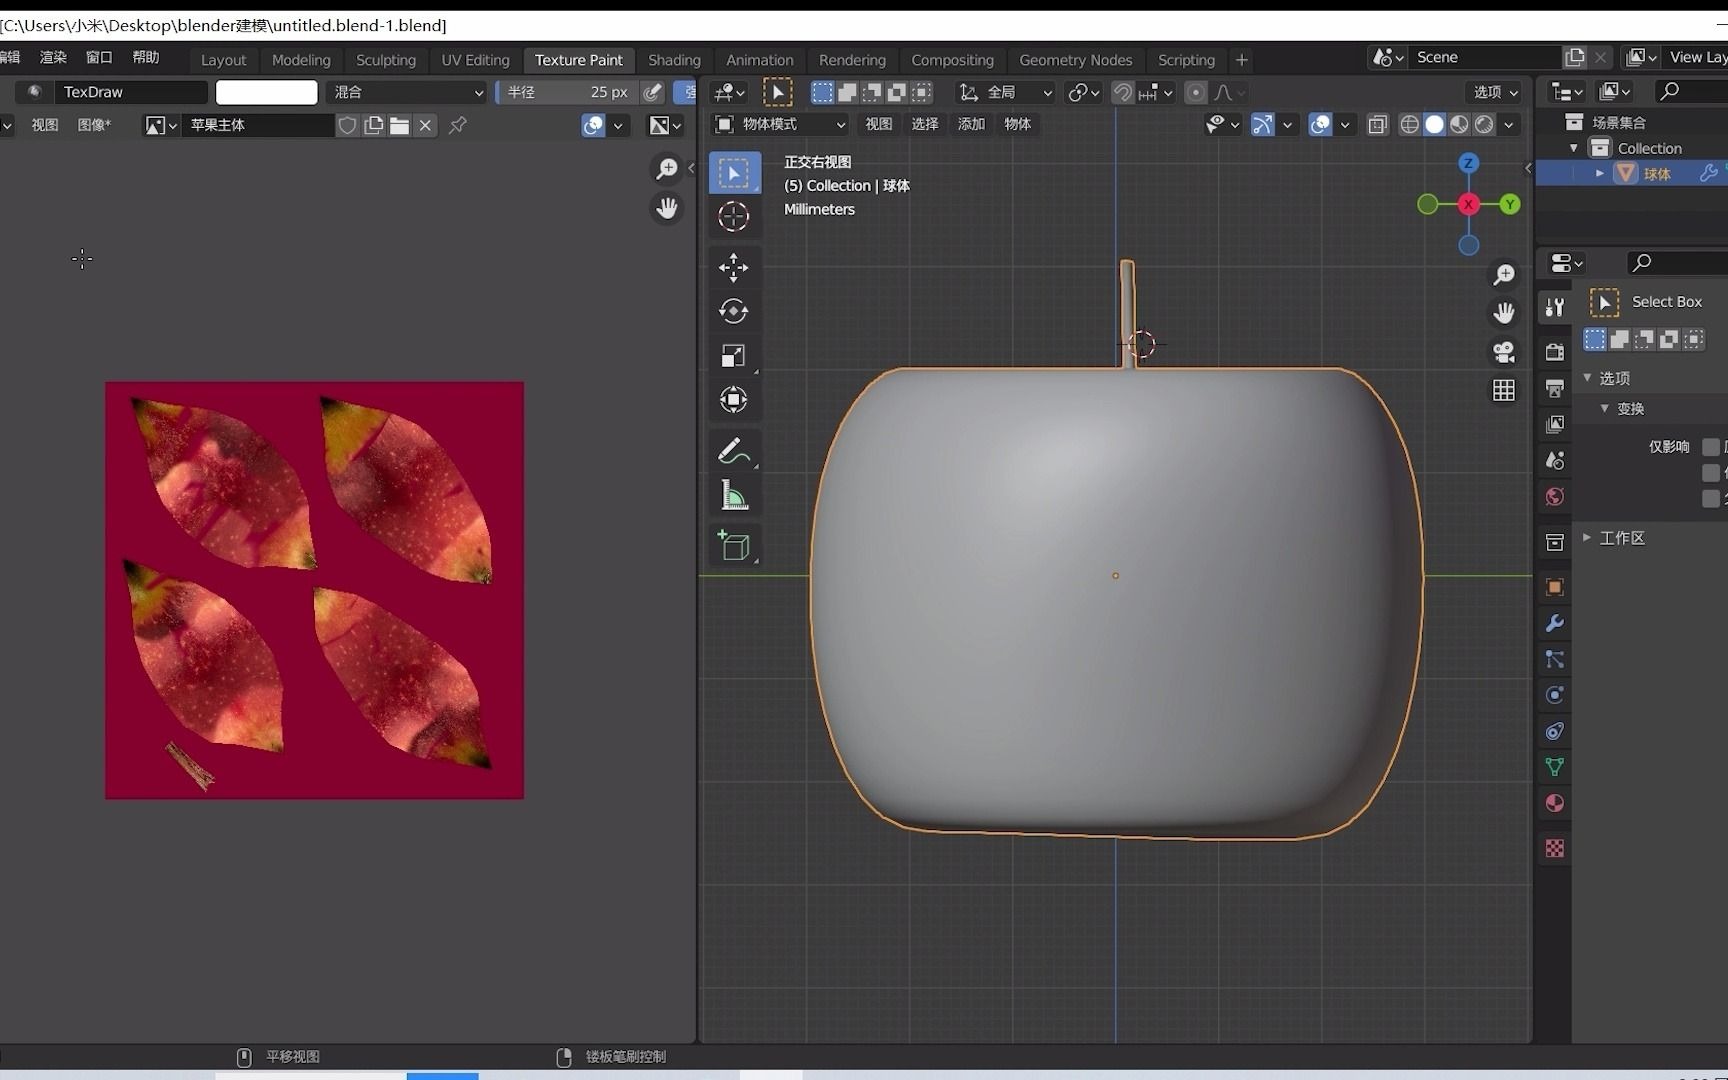Viewport: 1728px width, 1080px height.
Task: Switch to wireframe shading
Action: [x=1410, y=124]
